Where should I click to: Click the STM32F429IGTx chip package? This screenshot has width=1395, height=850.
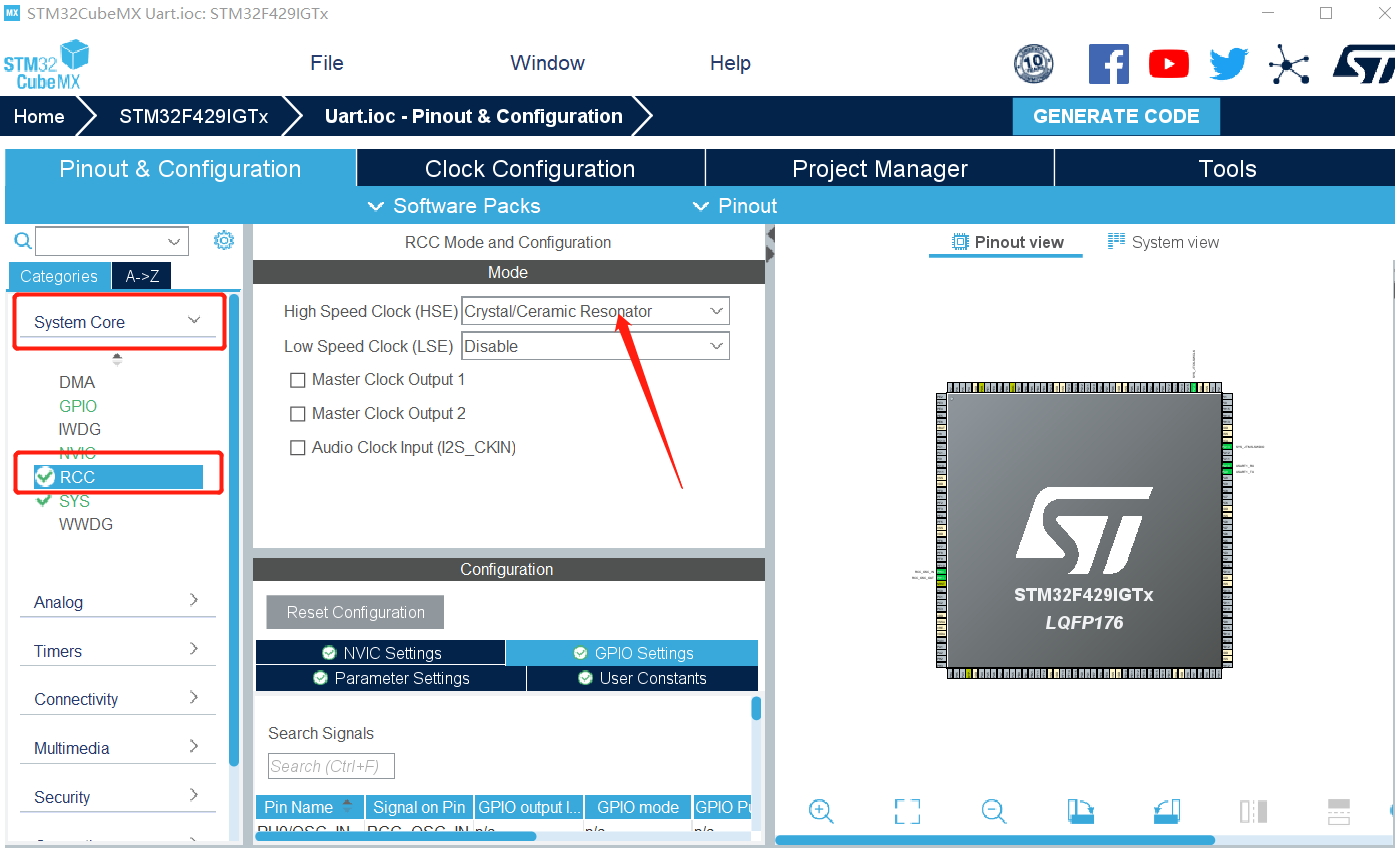coord(1084,532)
